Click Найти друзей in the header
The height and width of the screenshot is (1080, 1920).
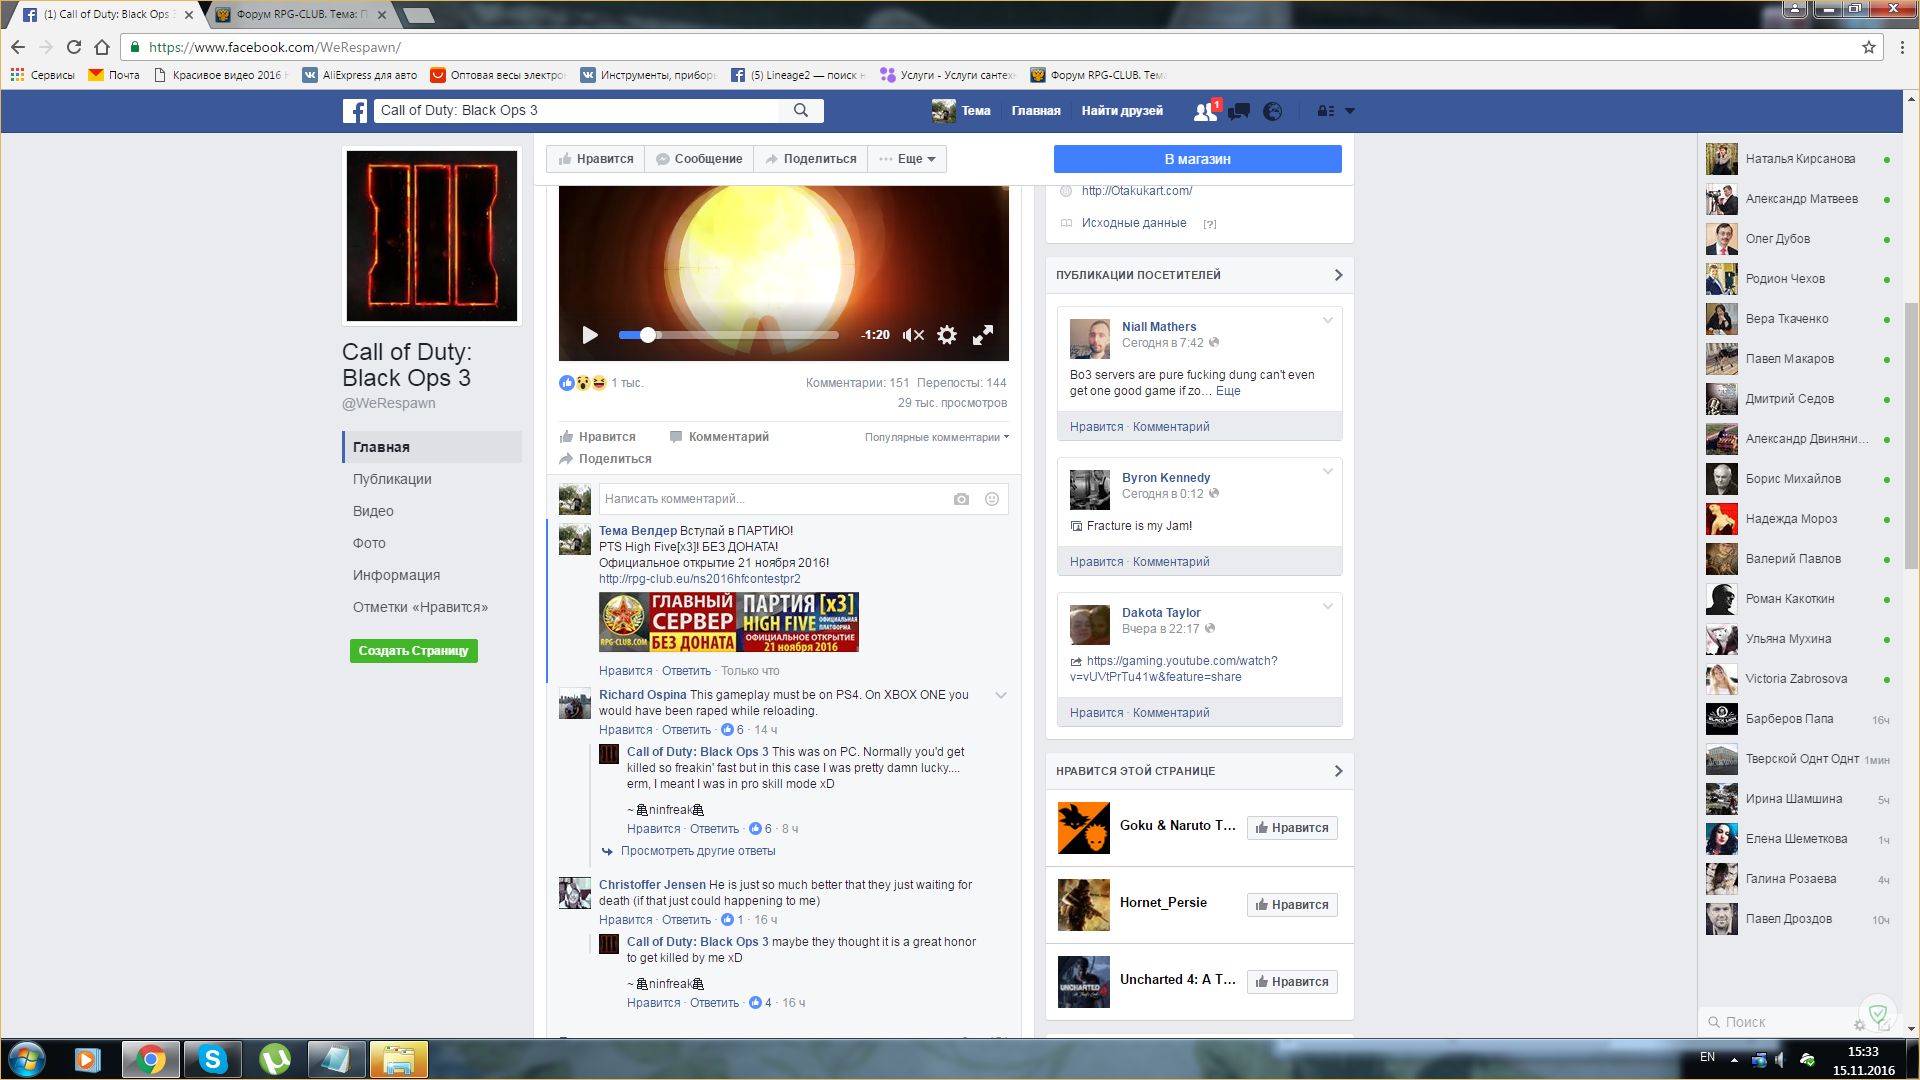click(x=1121, y=111)
